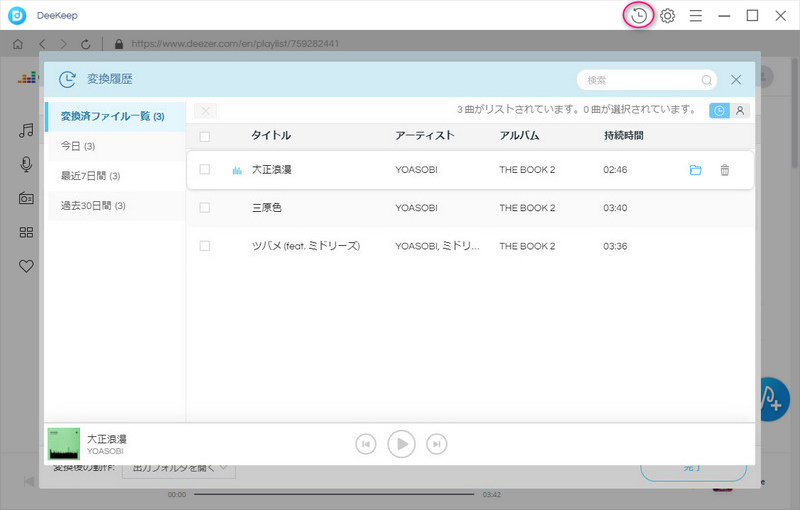
Task: Select the 変換済ファイル一覧 (3) tab
Action: 115,116
